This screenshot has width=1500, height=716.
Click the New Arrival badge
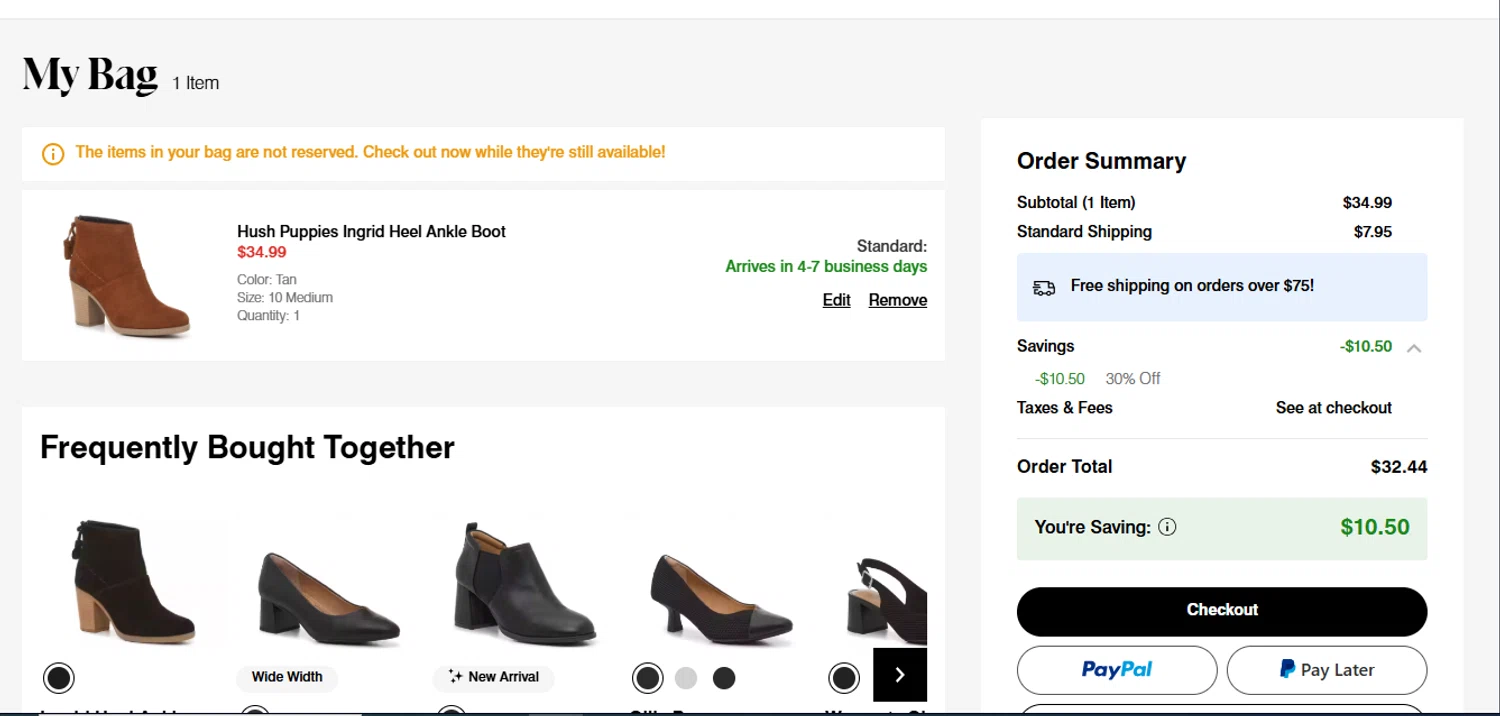pos(494,677)
